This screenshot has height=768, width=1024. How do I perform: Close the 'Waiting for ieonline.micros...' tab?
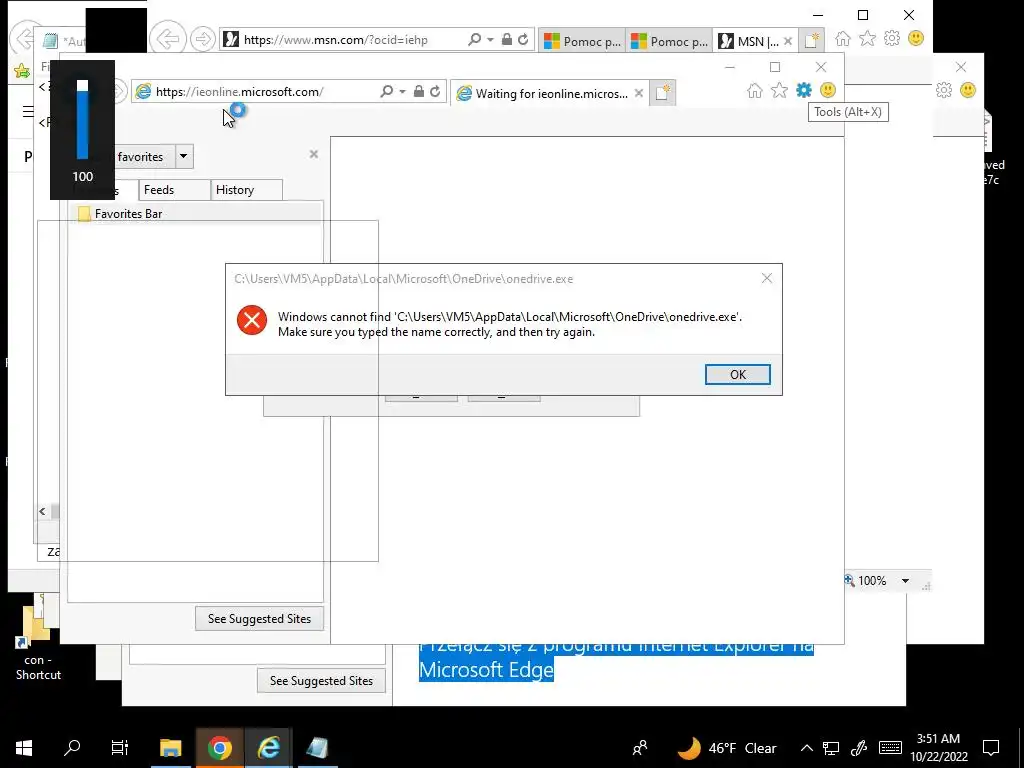(x=639, y=93)
